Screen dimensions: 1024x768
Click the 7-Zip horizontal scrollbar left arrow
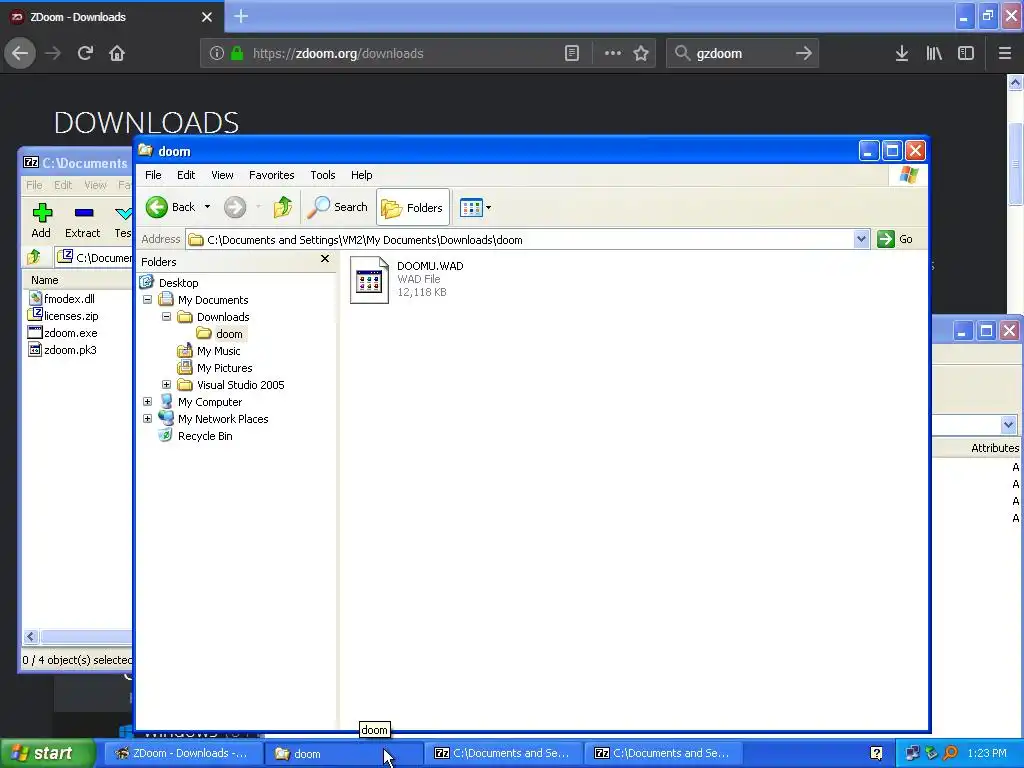[x=31, y=637]
